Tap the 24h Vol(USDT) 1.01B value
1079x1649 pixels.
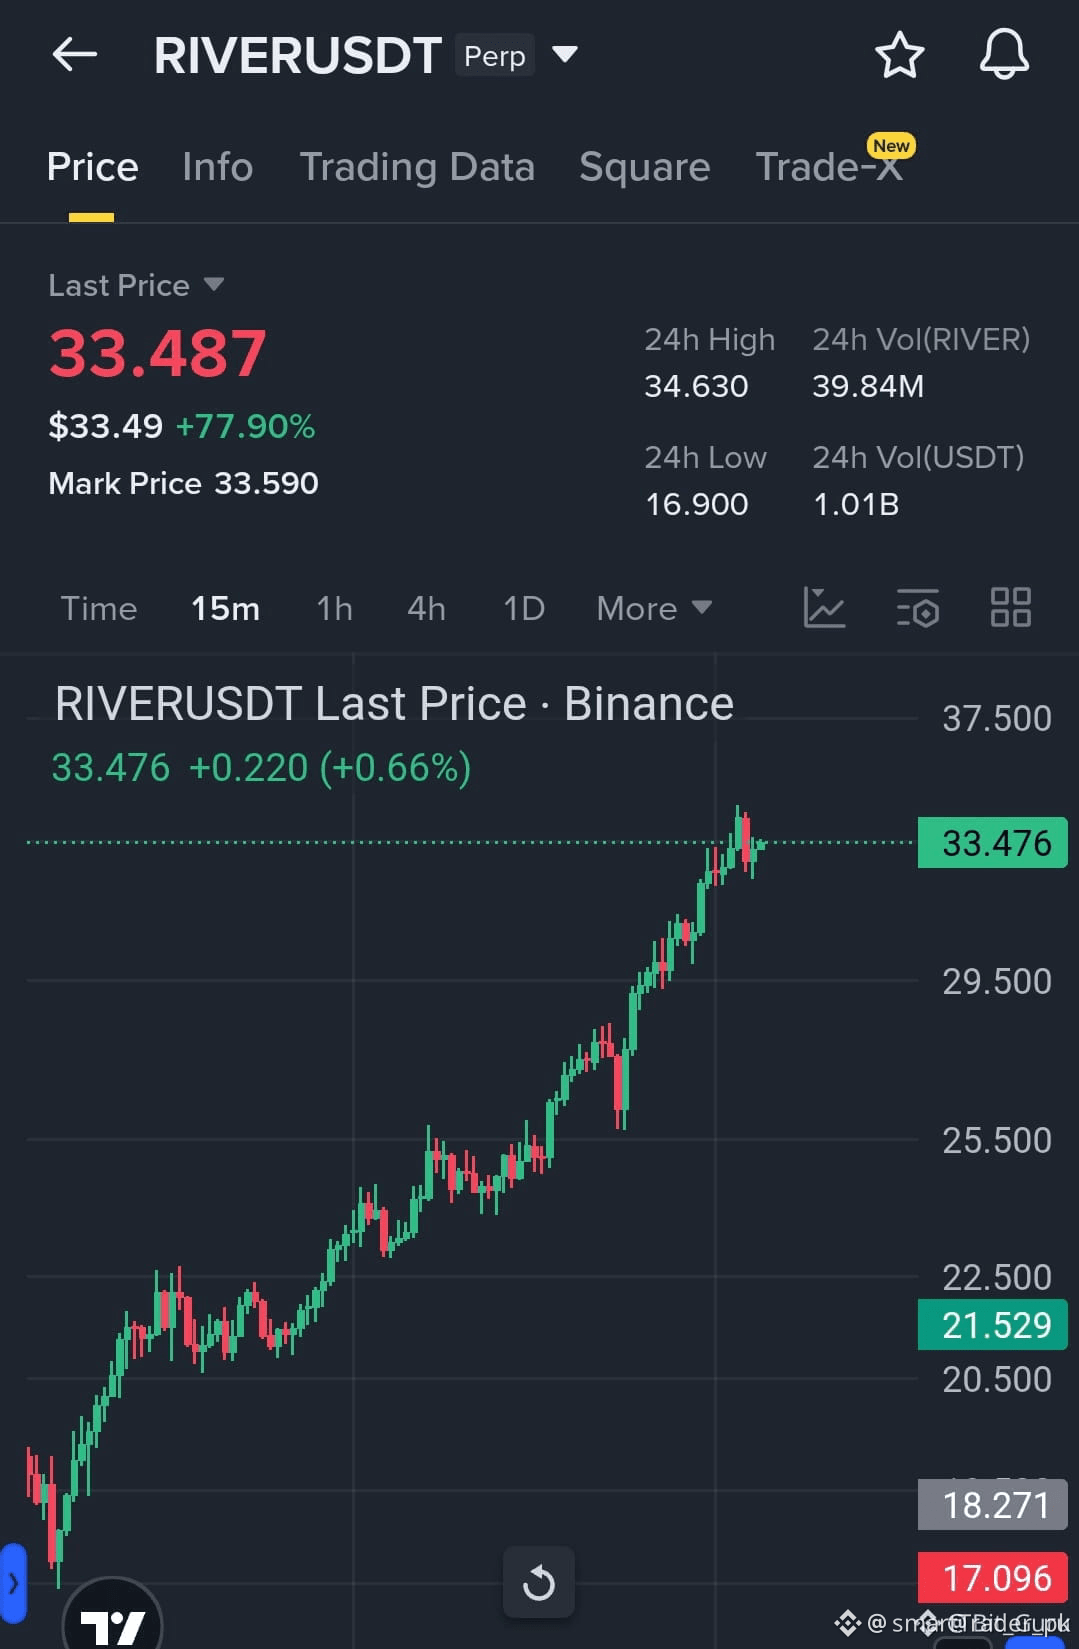click(856, 504)
